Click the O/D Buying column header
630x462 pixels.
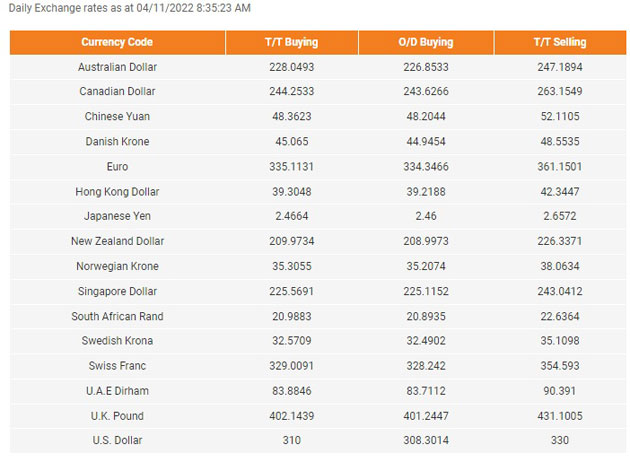(426, 42)
